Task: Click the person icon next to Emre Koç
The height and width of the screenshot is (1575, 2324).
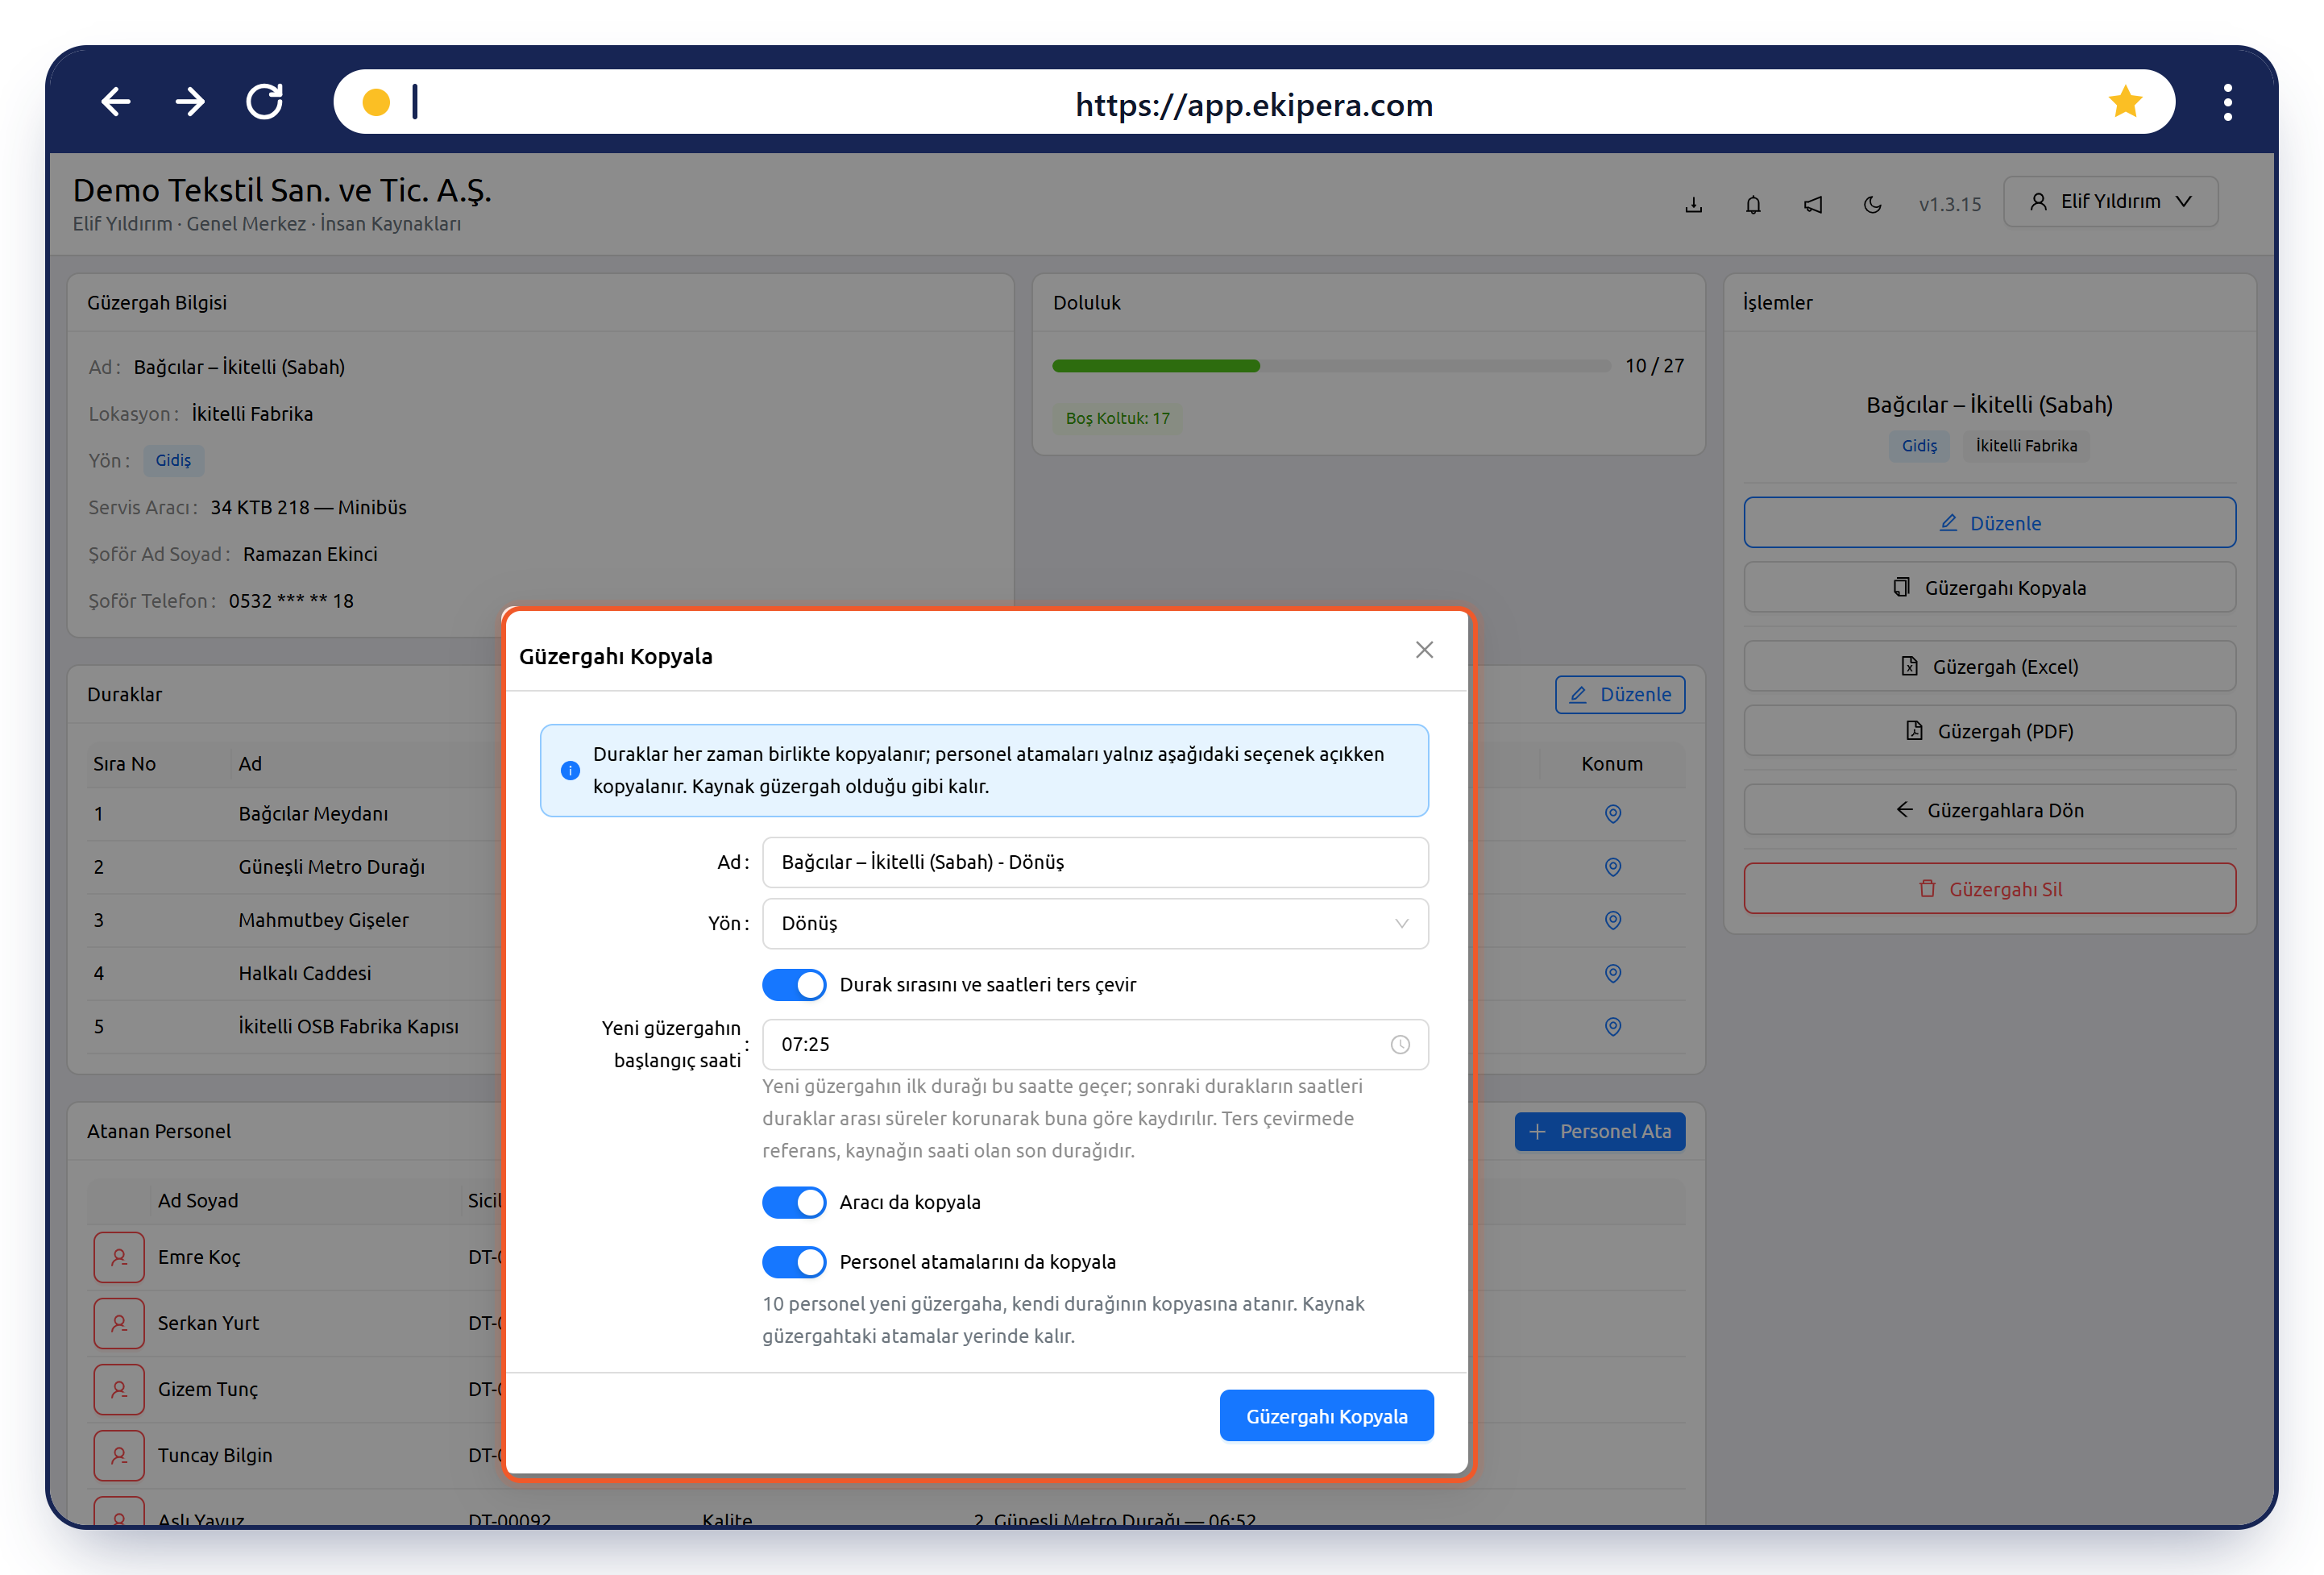Action: [119, 1257]
